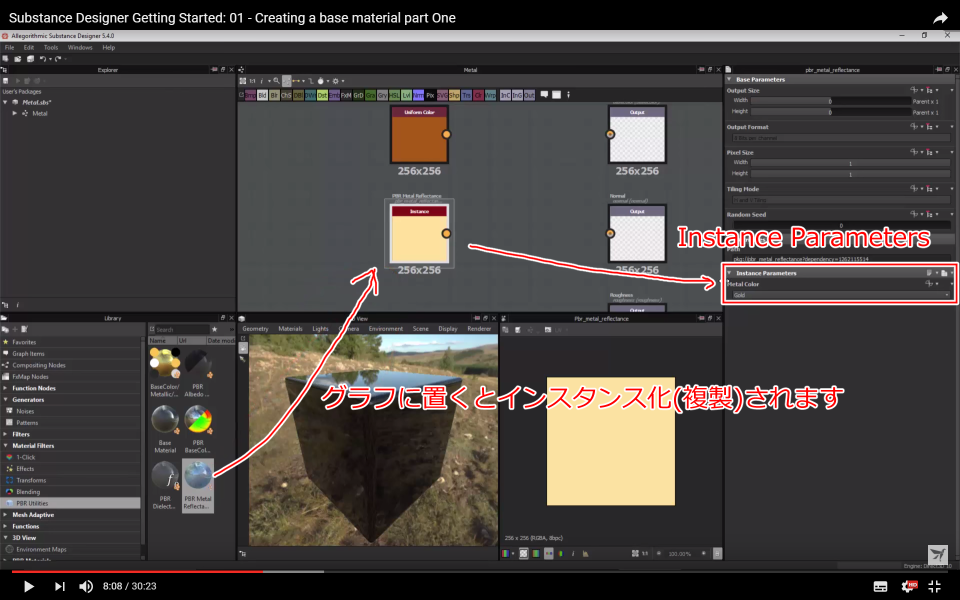Collapse the Base Parameters section
Screen dimensions: 960x600
pos(729,80)
